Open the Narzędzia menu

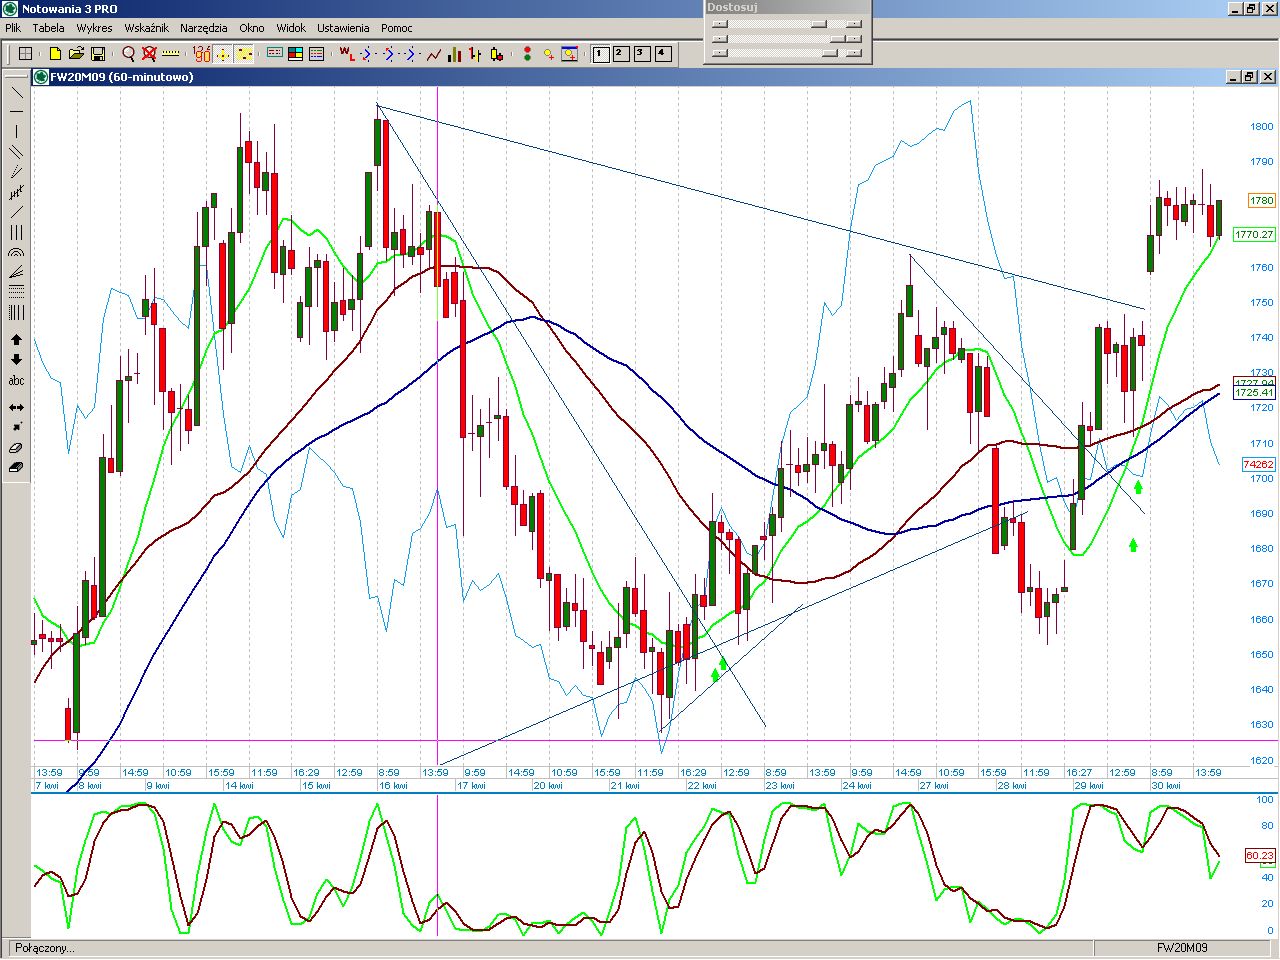tap(204, 28)
